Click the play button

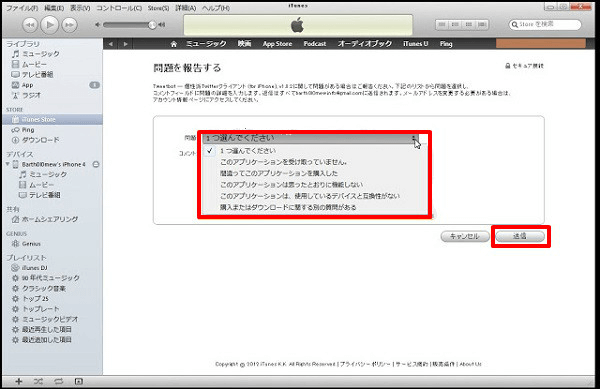pyautogui.click(x=49, y=25)
